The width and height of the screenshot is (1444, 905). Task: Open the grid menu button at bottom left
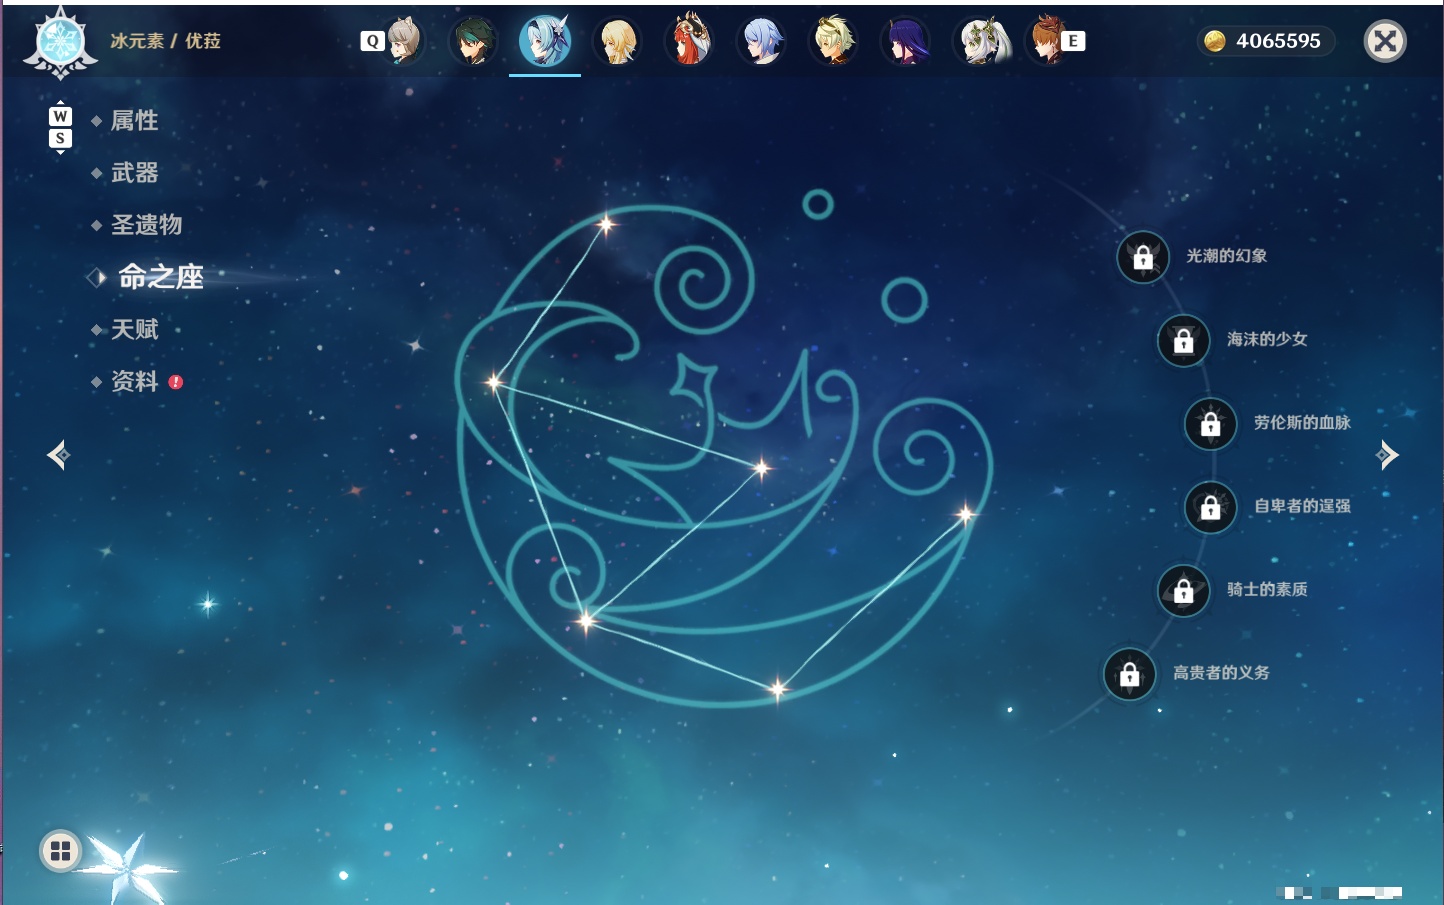pos(60,851)
